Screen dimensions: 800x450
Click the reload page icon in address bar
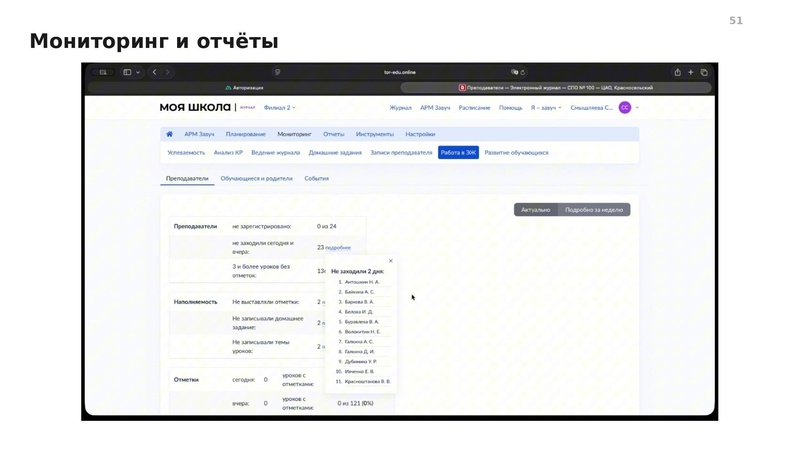pos(523,72)
